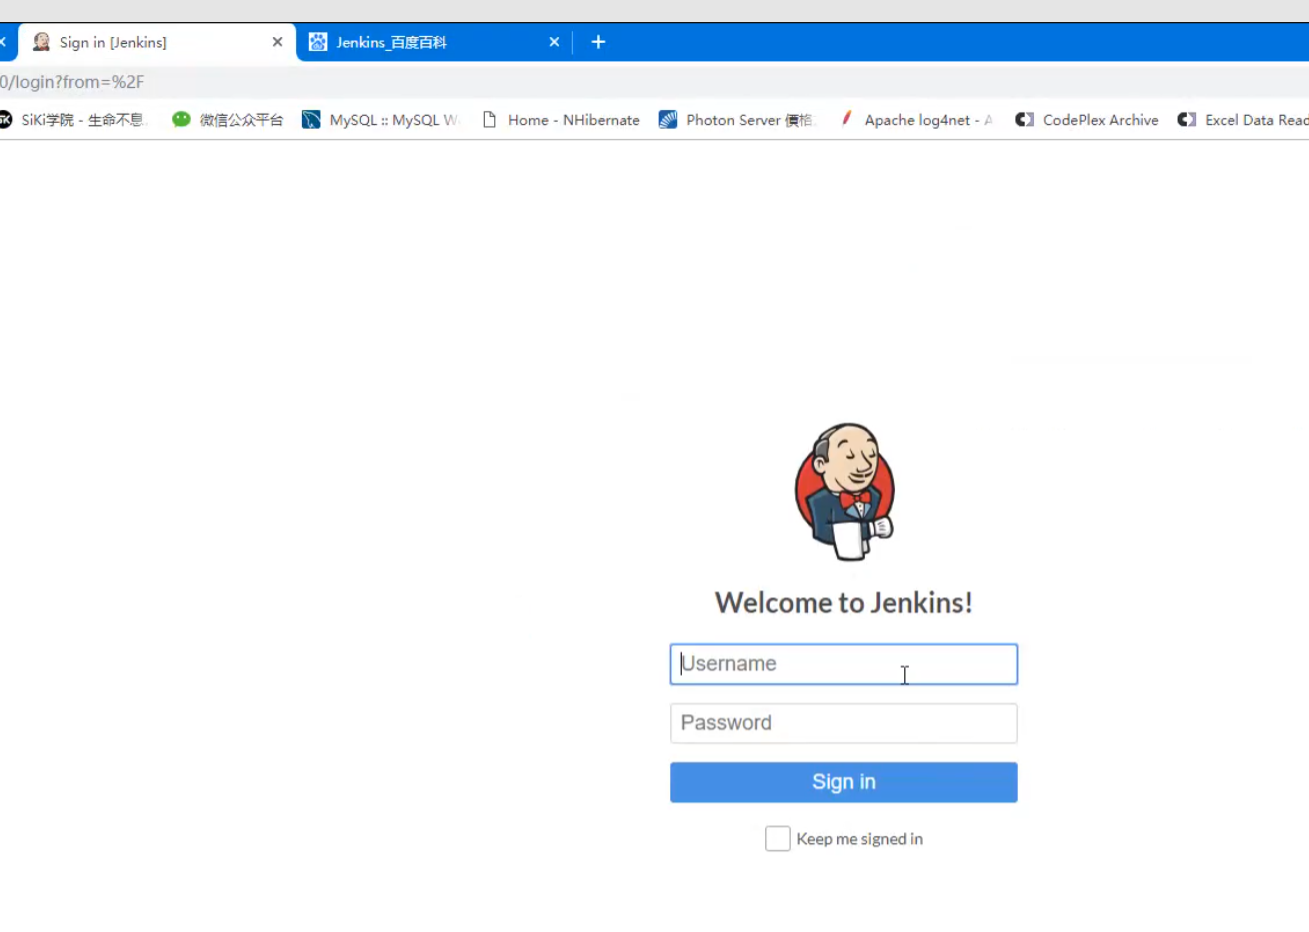This screenshot has width=1309, height=932.
Task: Click the Sign in button
Action: (843, 782)
